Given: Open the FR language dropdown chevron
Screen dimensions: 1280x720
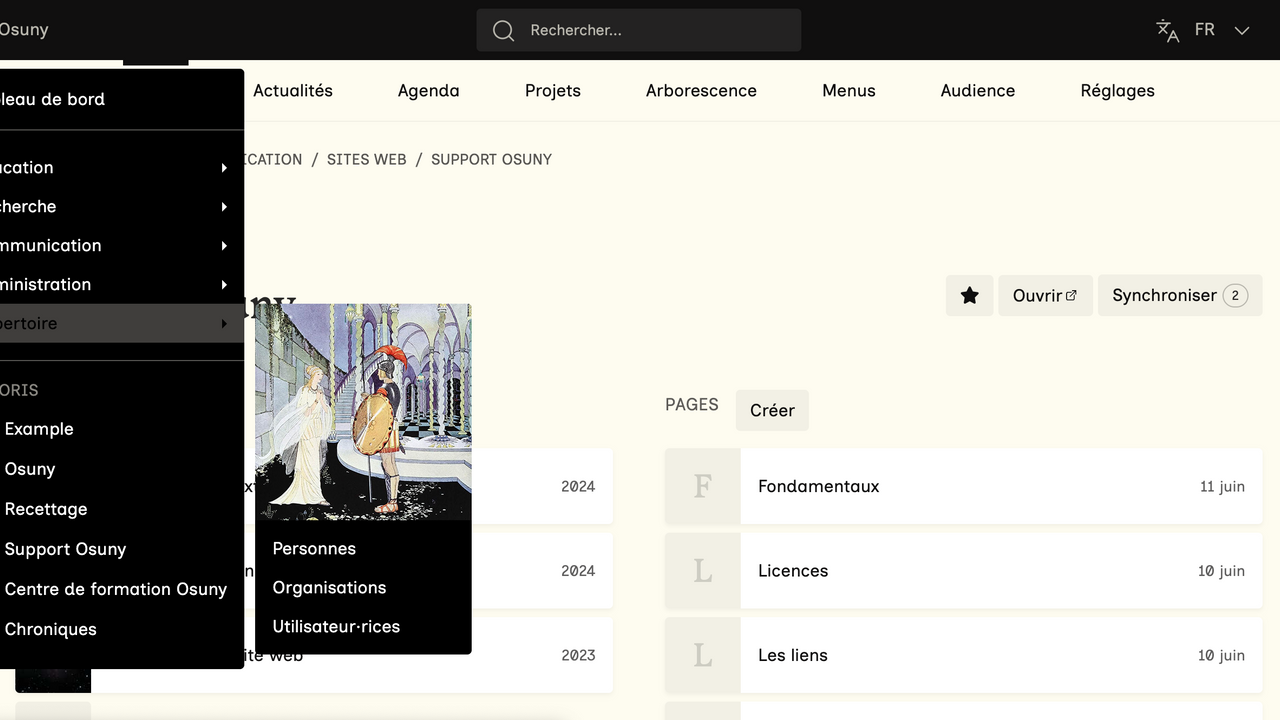Looking at the screenshot, I should pyautogui.click(x=1242, y=30).
